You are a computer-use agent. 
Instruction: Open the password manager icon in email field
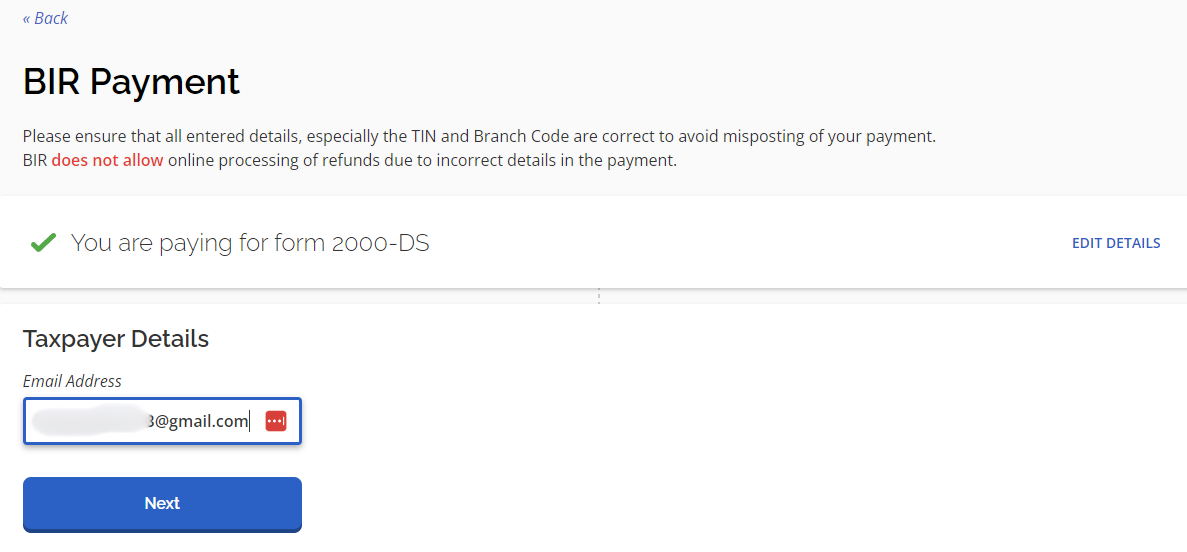click(276, 421)
